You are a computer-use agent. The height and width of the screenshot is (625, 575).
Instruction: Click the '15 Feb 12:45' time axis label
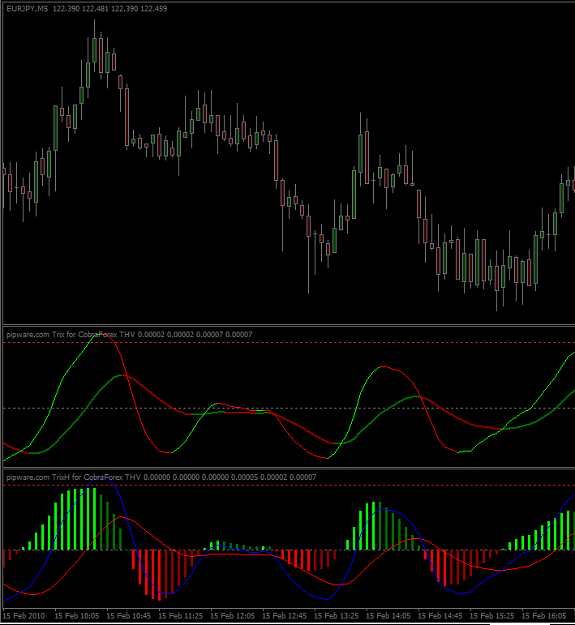[284, 616]
